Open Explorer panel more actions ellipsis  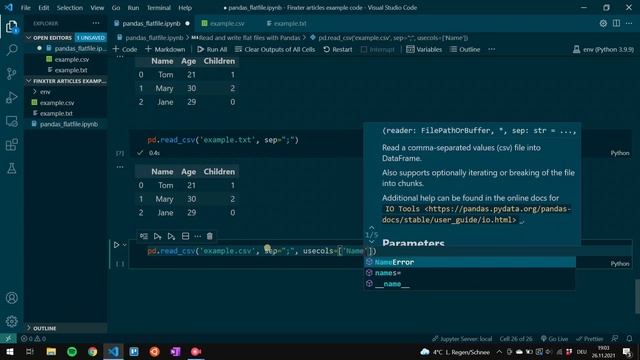[96, 23]
